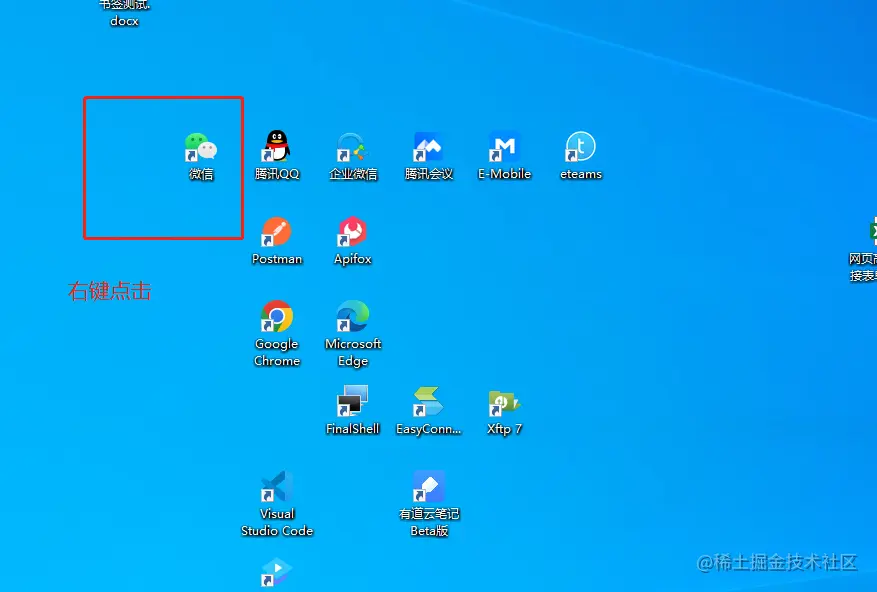Select the Apifox icon
877x592 pixels.
(x=353, y=232)
